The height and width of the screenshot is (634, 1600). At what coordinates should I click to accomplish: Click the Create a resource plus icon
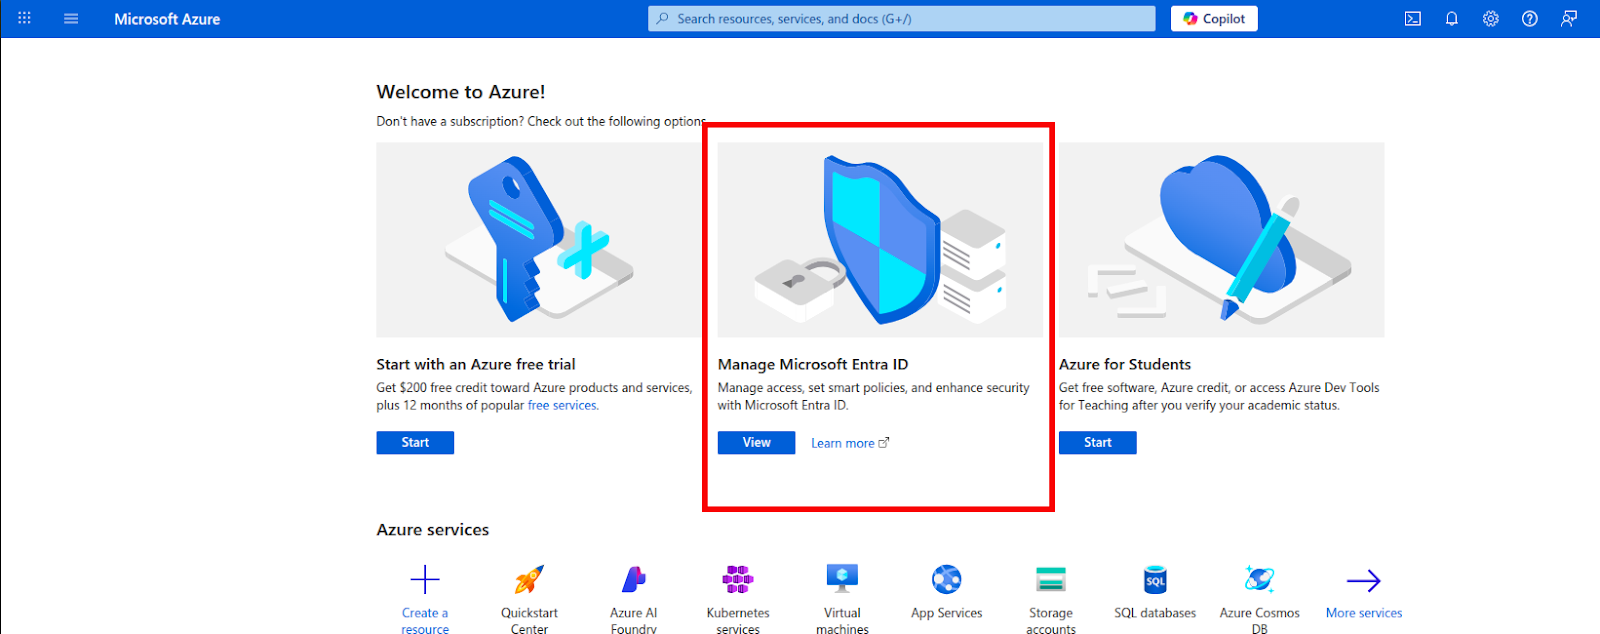point(425,580)
